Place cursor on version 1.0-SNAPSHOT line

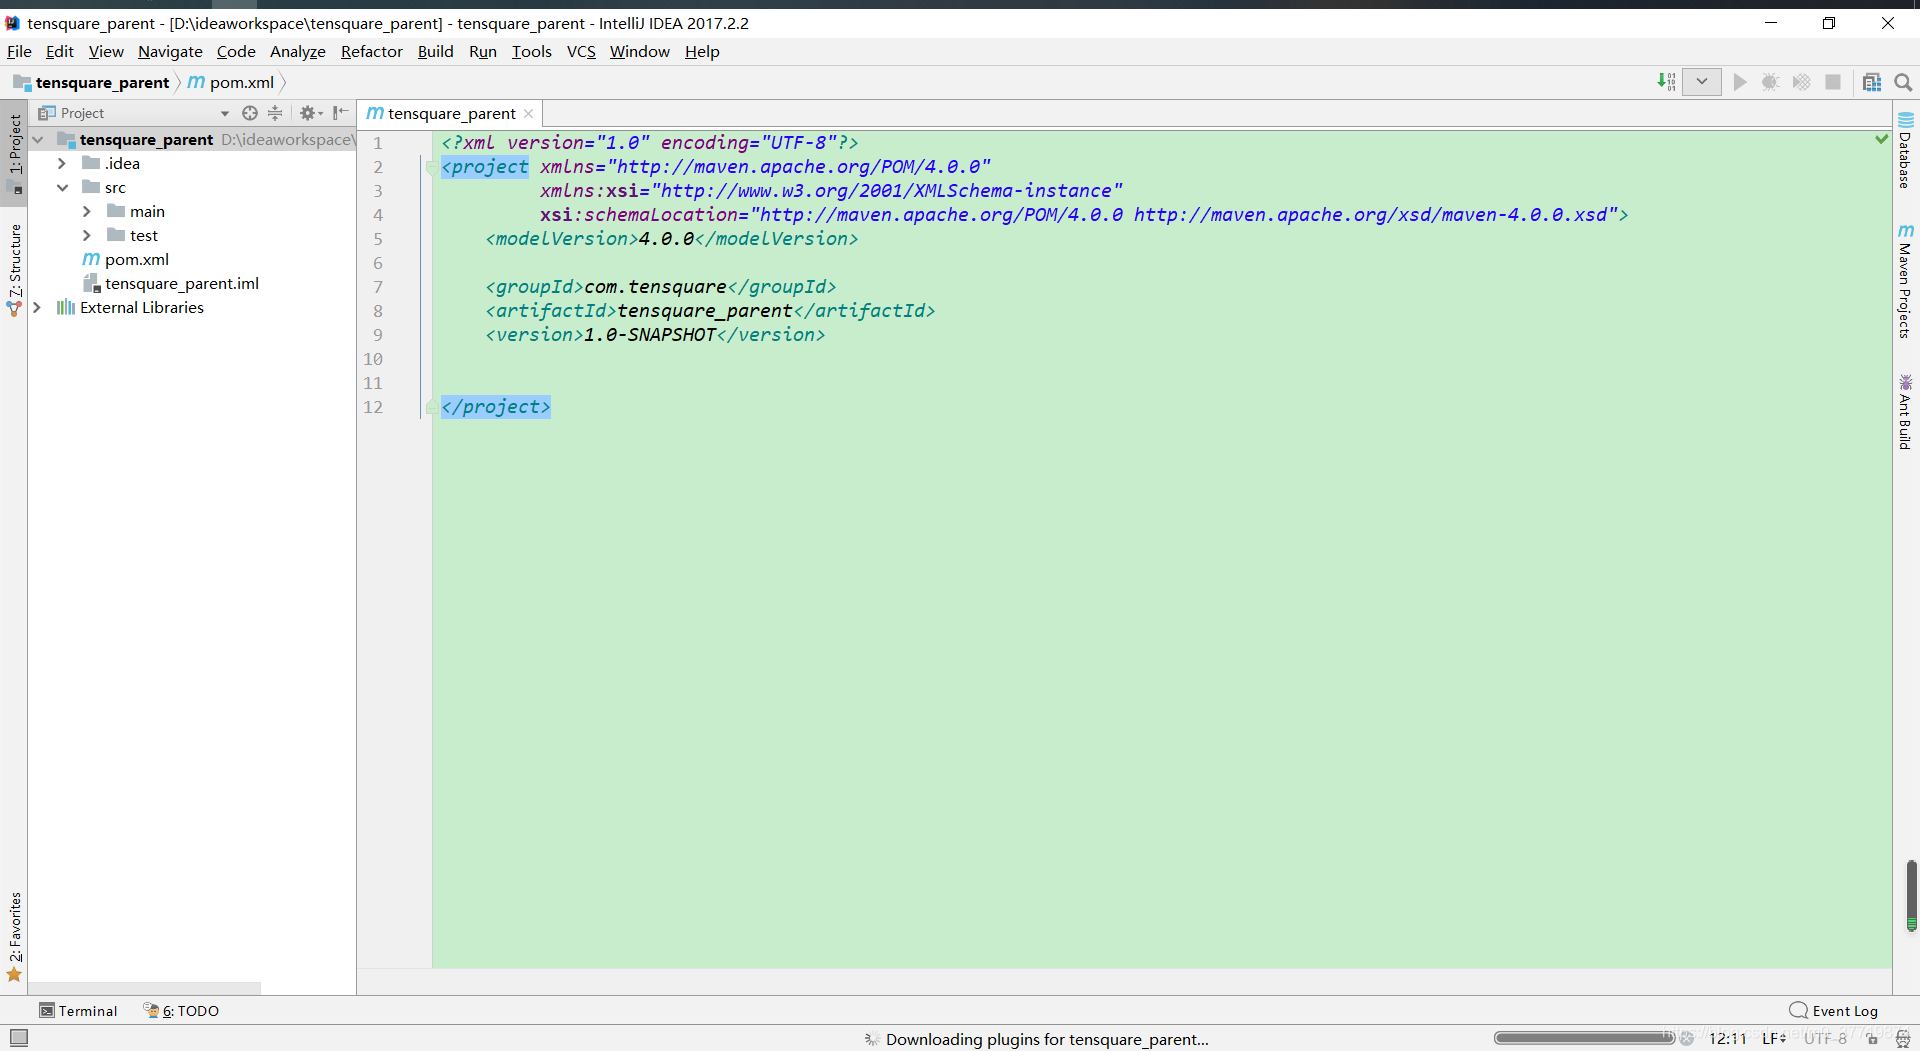click(x=655, y=335)
